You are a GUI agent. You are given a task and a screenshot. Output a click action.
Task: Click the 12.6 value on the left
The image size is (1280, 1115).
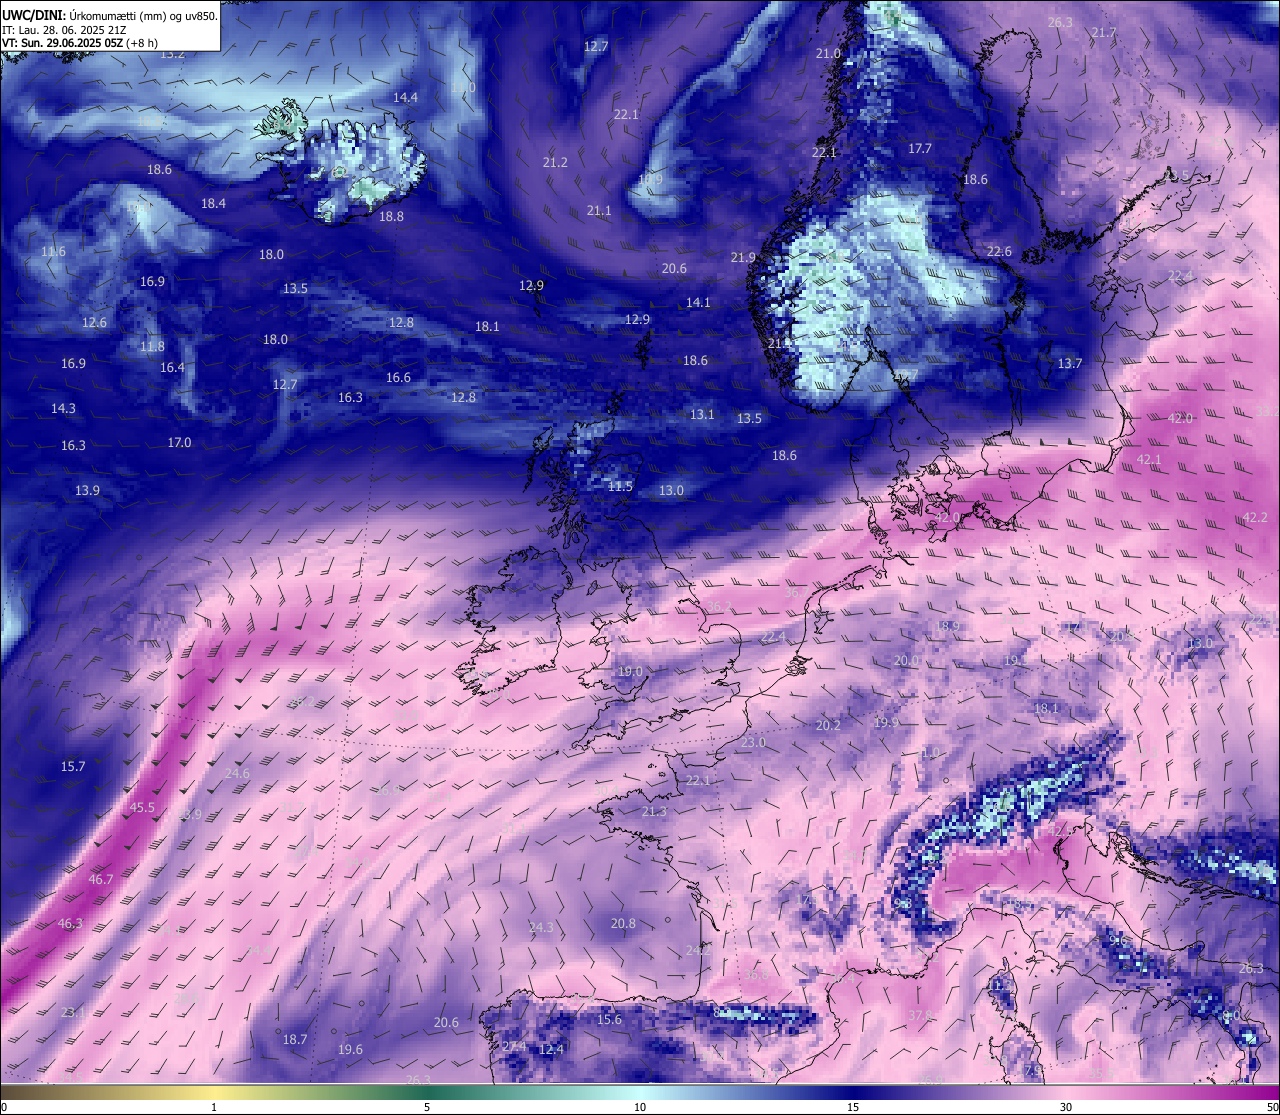click(x=94, y=322)
